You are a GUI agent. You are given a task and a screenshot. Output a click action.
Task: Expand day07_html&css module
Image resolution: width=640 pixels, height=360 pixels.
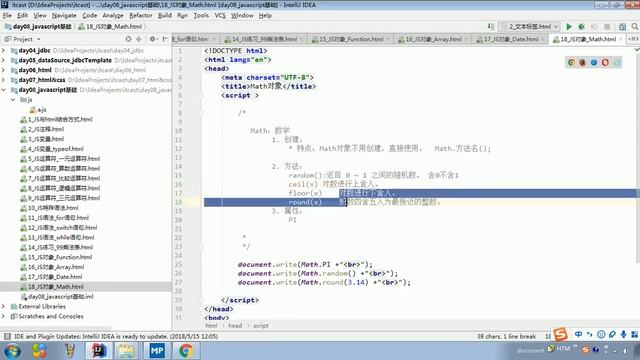coord(4,80)
